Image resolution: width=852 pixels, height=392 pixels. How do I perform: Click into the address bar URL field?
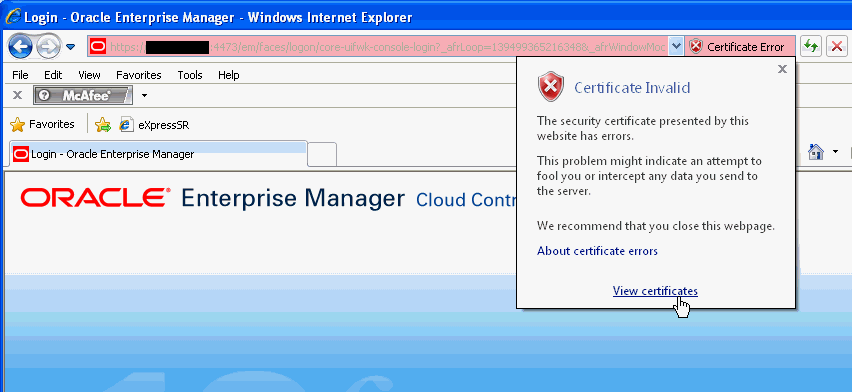pyautogui.click(x=387, y=47)
